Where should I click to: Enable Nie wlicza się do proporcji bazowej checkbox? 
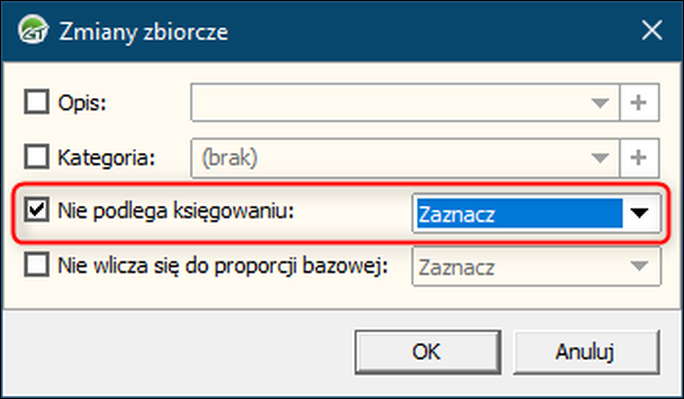[x=37, y=265]
